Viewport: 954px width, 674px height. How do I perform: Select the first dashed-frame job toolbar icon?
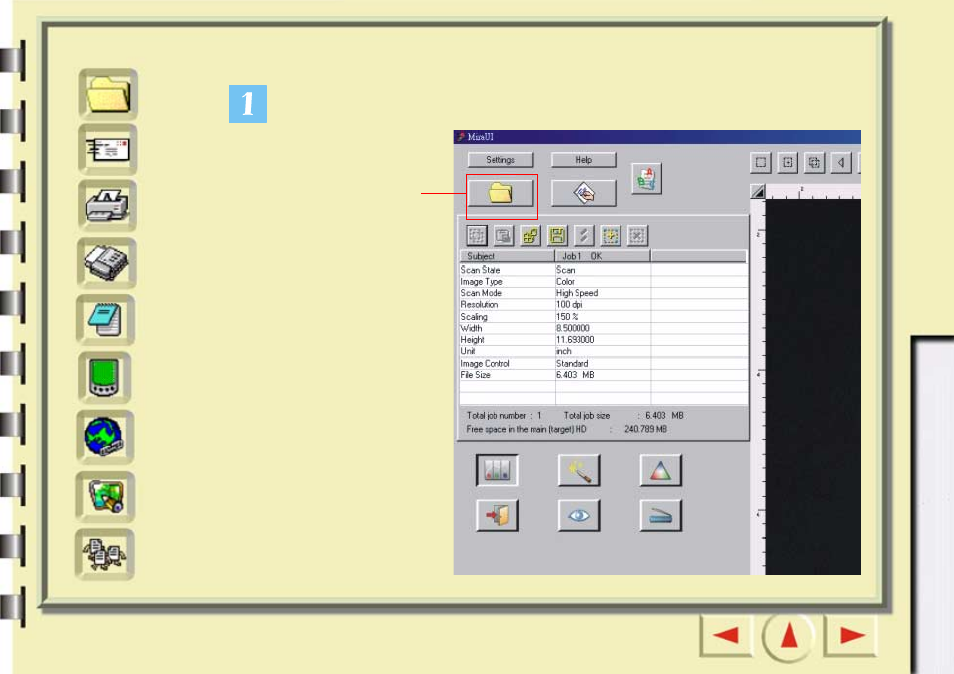point(477,235)
